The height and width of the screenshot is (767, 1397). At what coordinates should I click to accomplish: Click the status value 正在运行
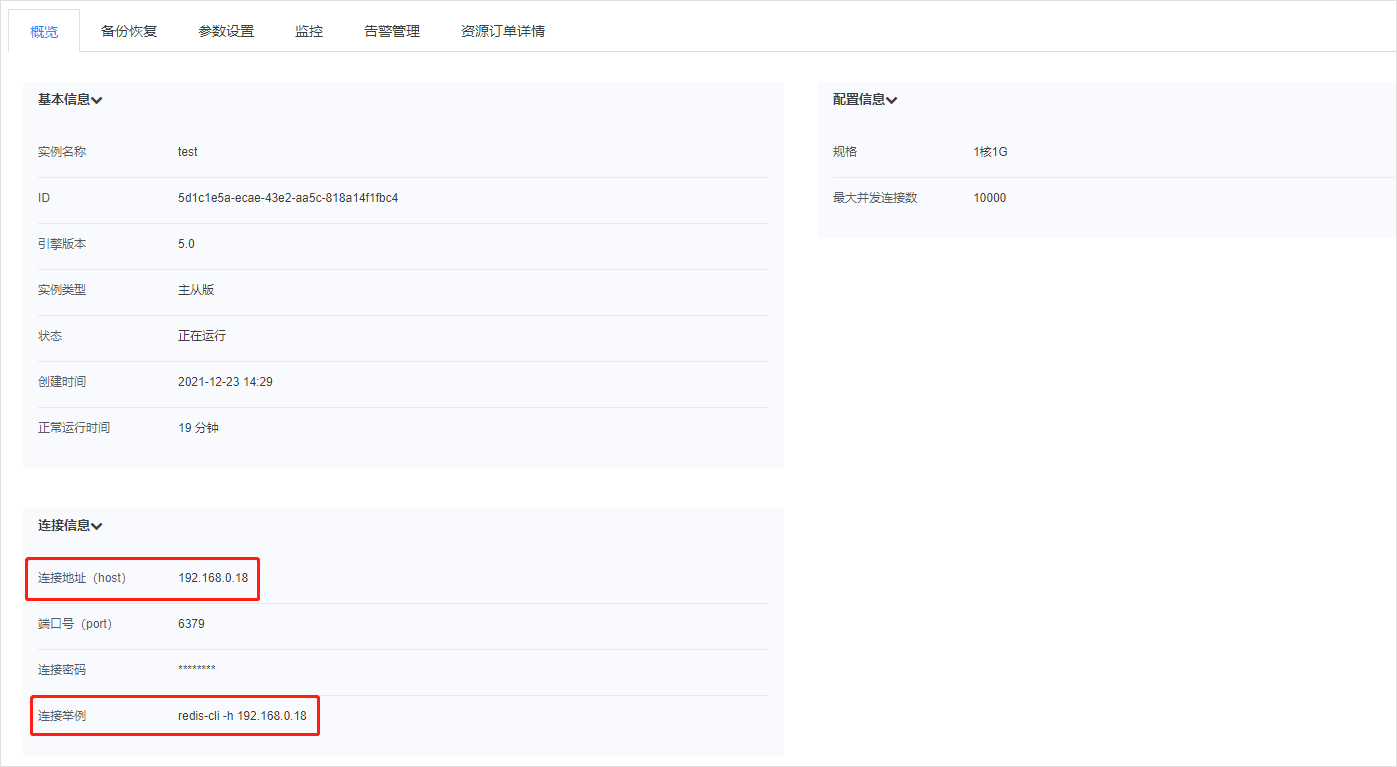[202, 336]
